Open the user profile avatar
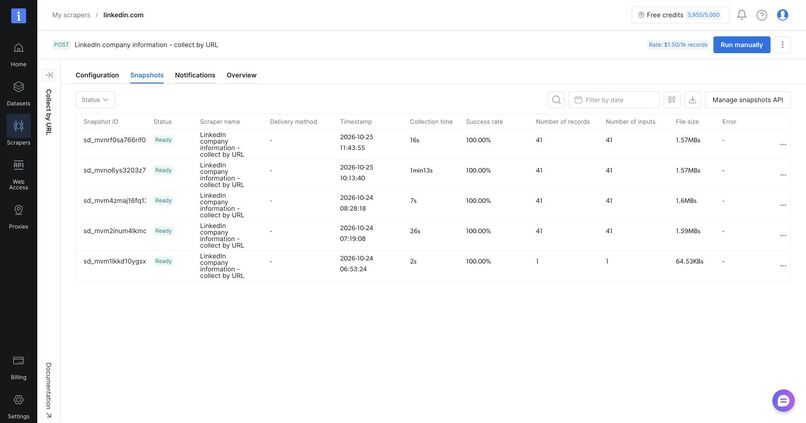 click(782, 15)
